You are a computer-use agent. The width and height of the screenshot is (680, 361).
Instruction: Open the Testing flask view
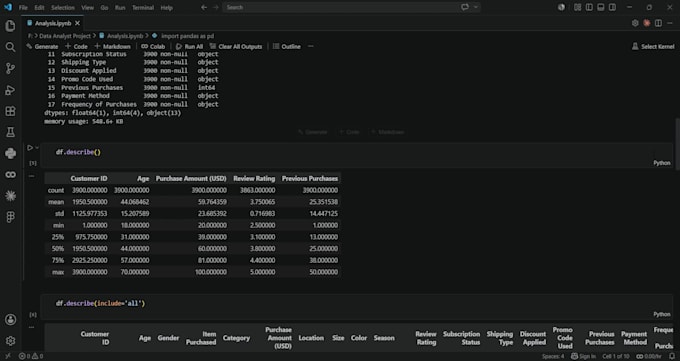[10, 132]
